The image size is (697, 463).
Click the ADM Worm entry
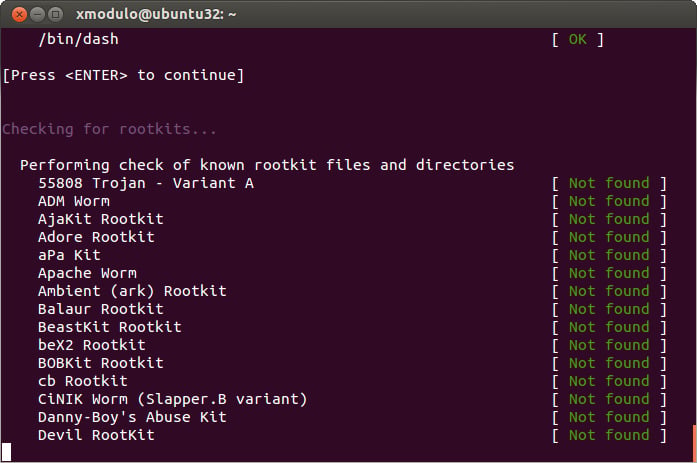[x=74, y=201]
